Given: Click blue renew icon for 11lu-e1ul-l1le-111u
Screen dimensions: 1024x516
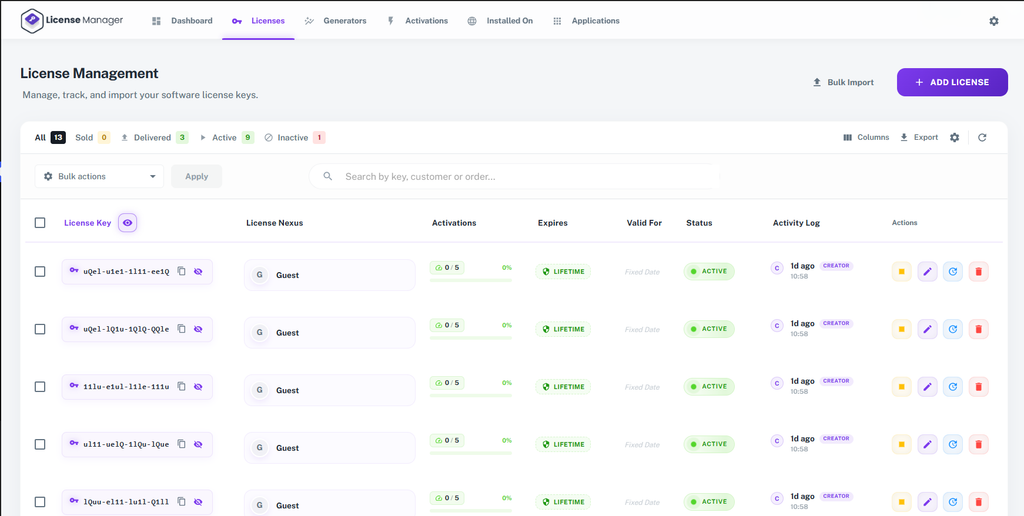Looking at the screenshot, I should [x=952, y=387].
